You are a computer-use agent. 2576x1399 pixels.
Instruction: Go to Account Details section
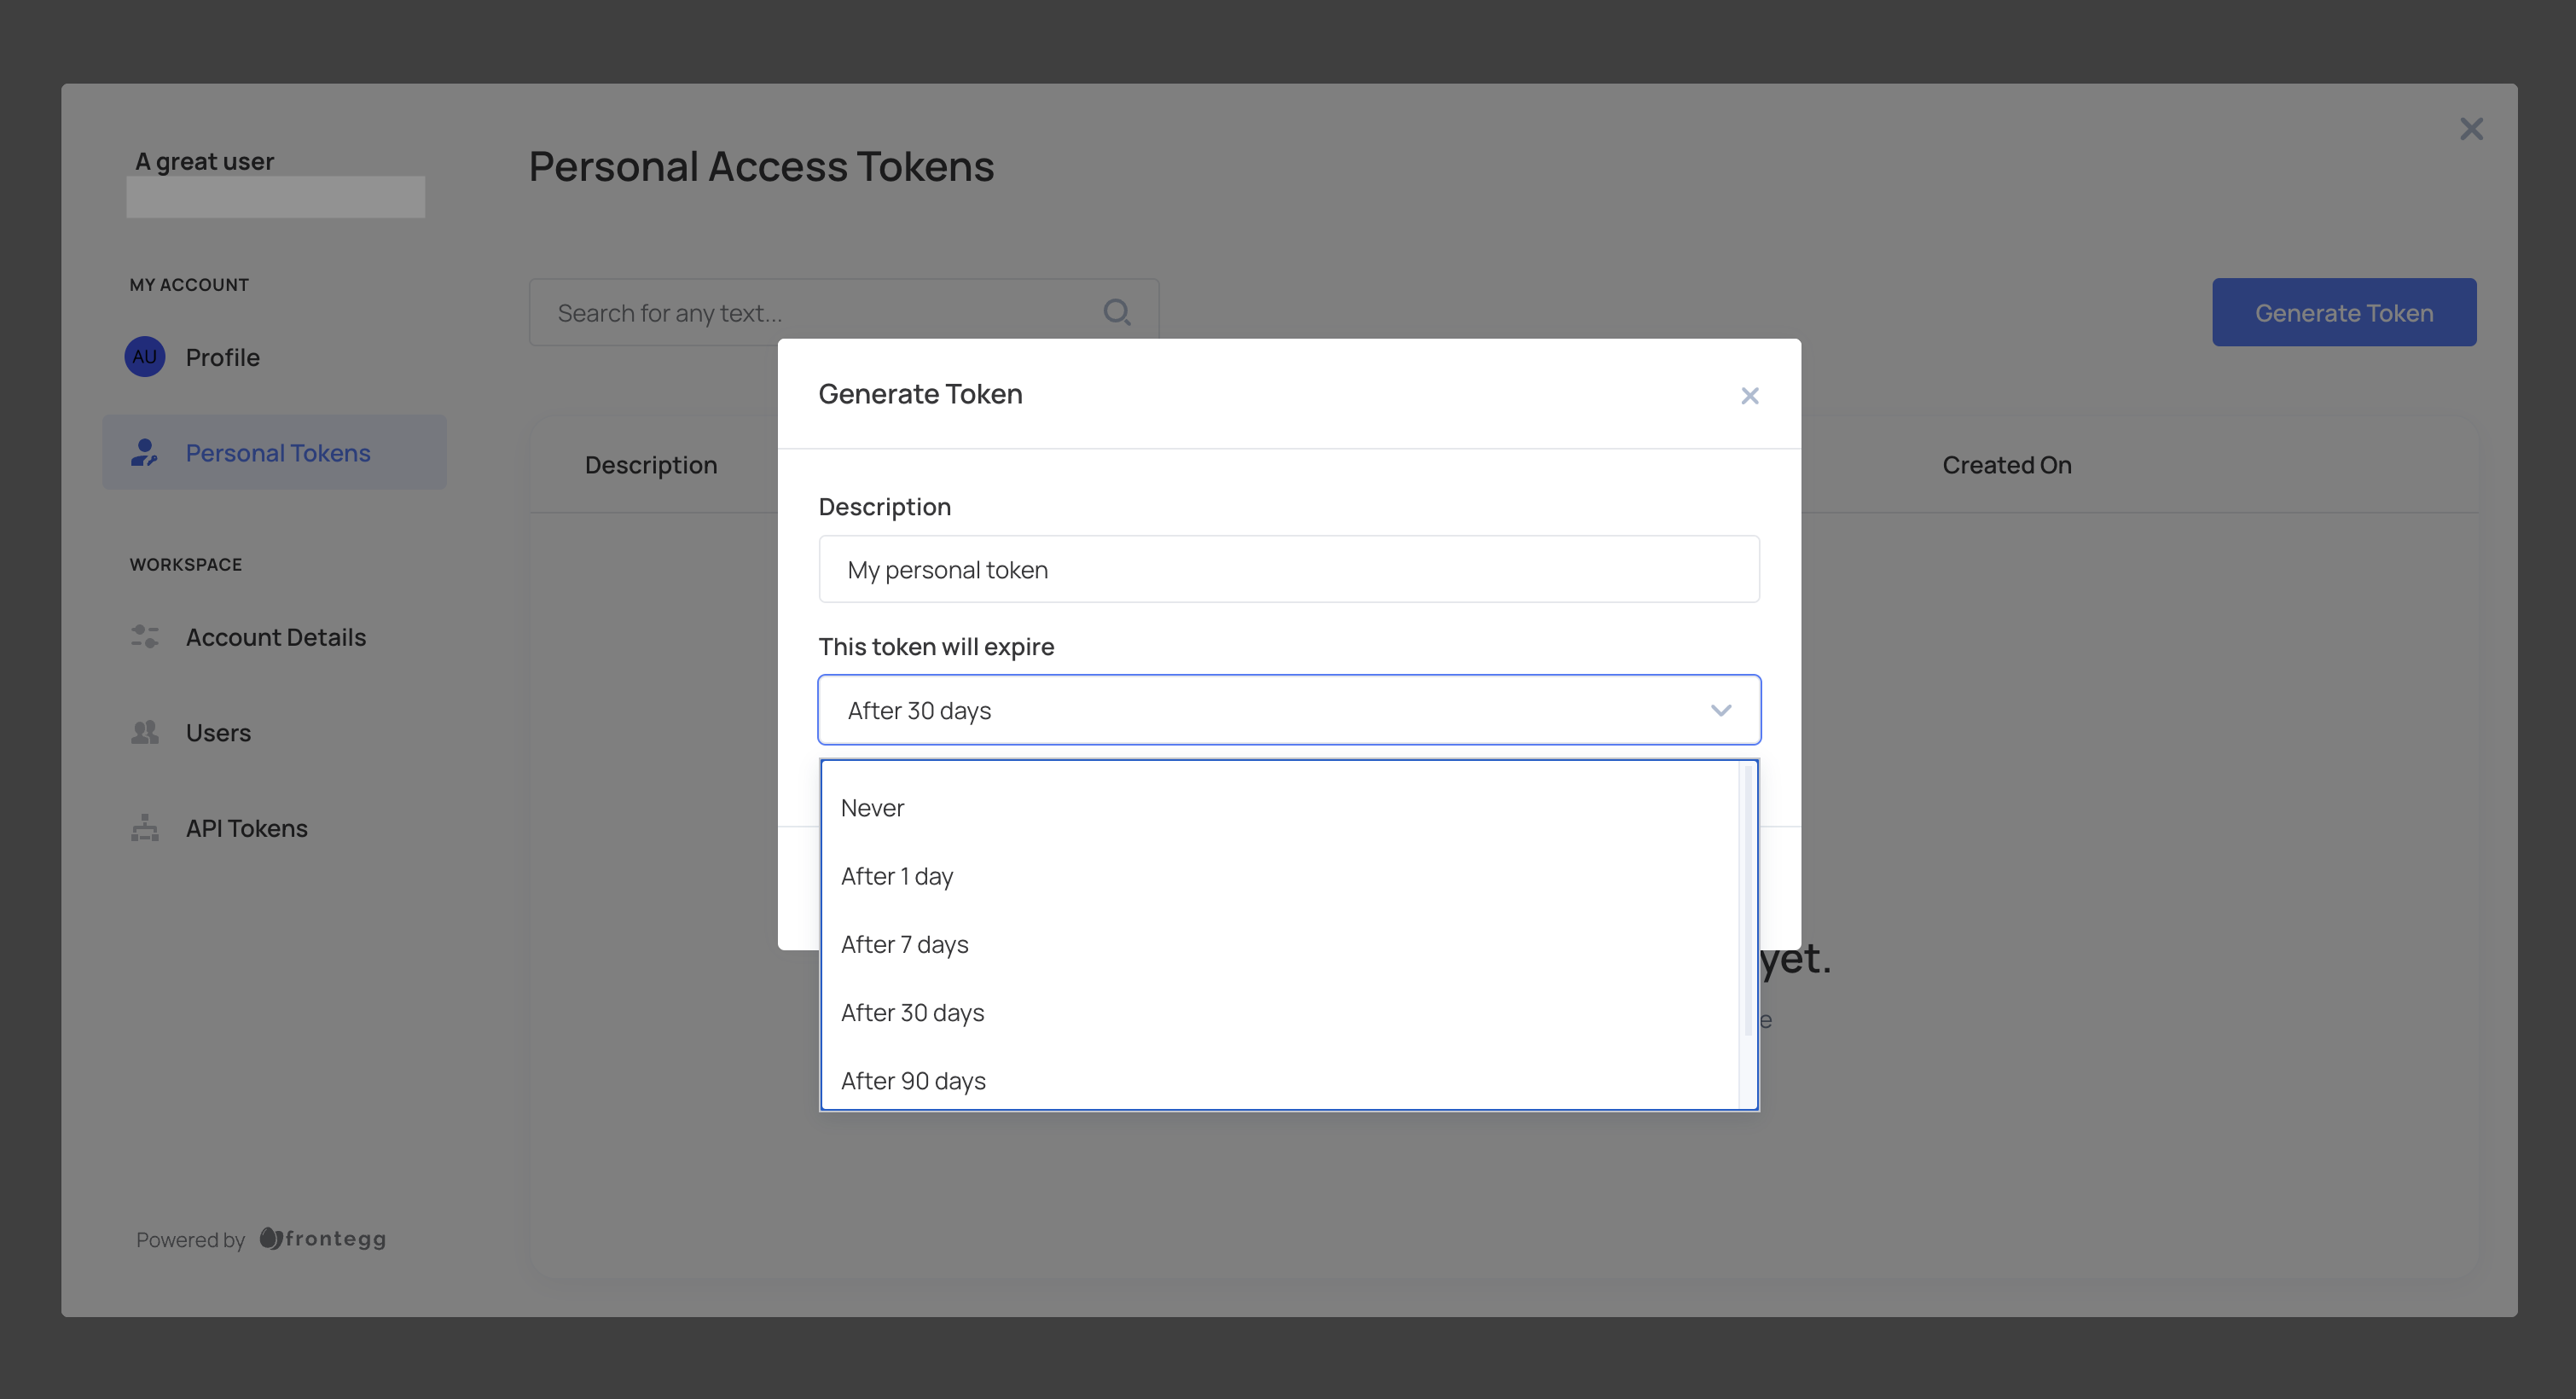275,637
